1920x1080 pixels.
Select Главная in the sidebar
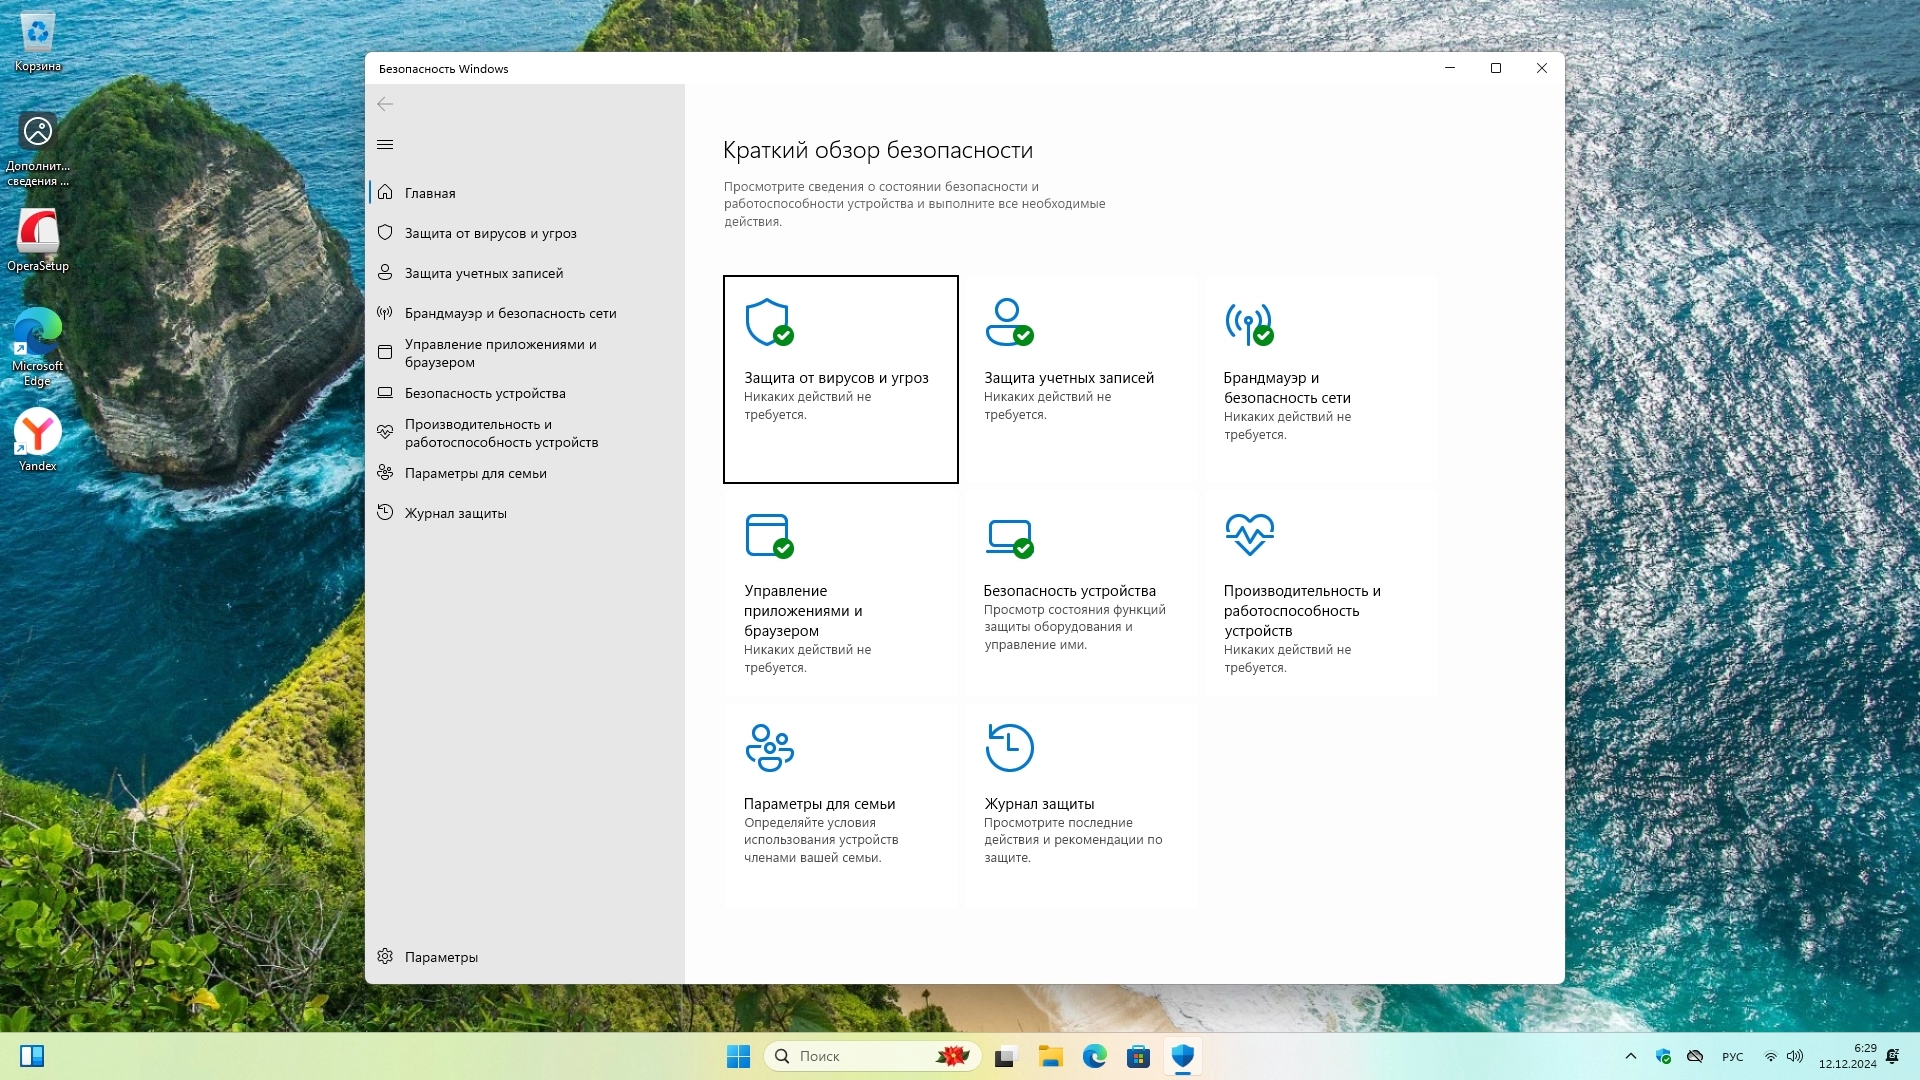pos(430,193)
